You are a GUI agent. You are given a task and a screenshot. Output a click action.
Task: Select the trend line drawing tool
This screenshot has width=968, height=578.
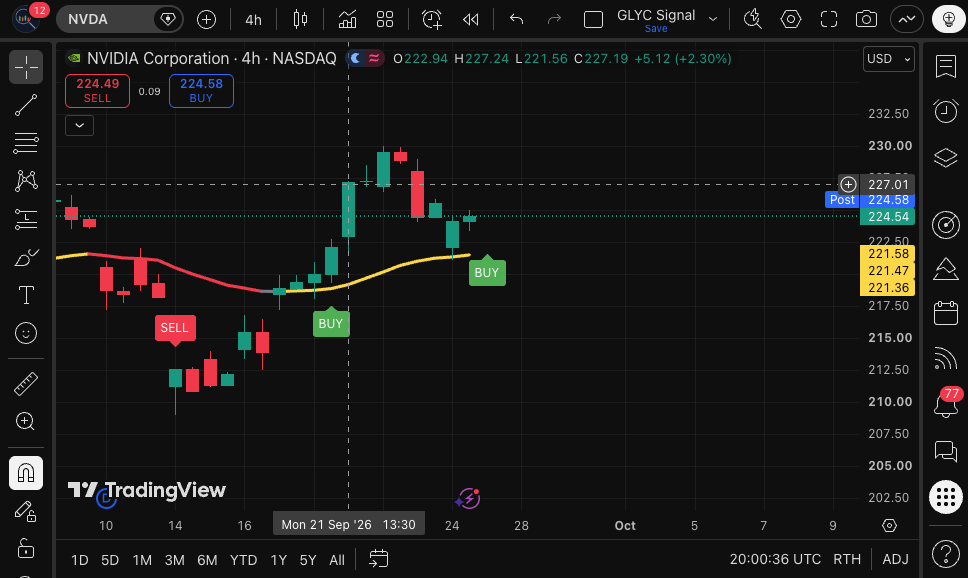(26, 105)
